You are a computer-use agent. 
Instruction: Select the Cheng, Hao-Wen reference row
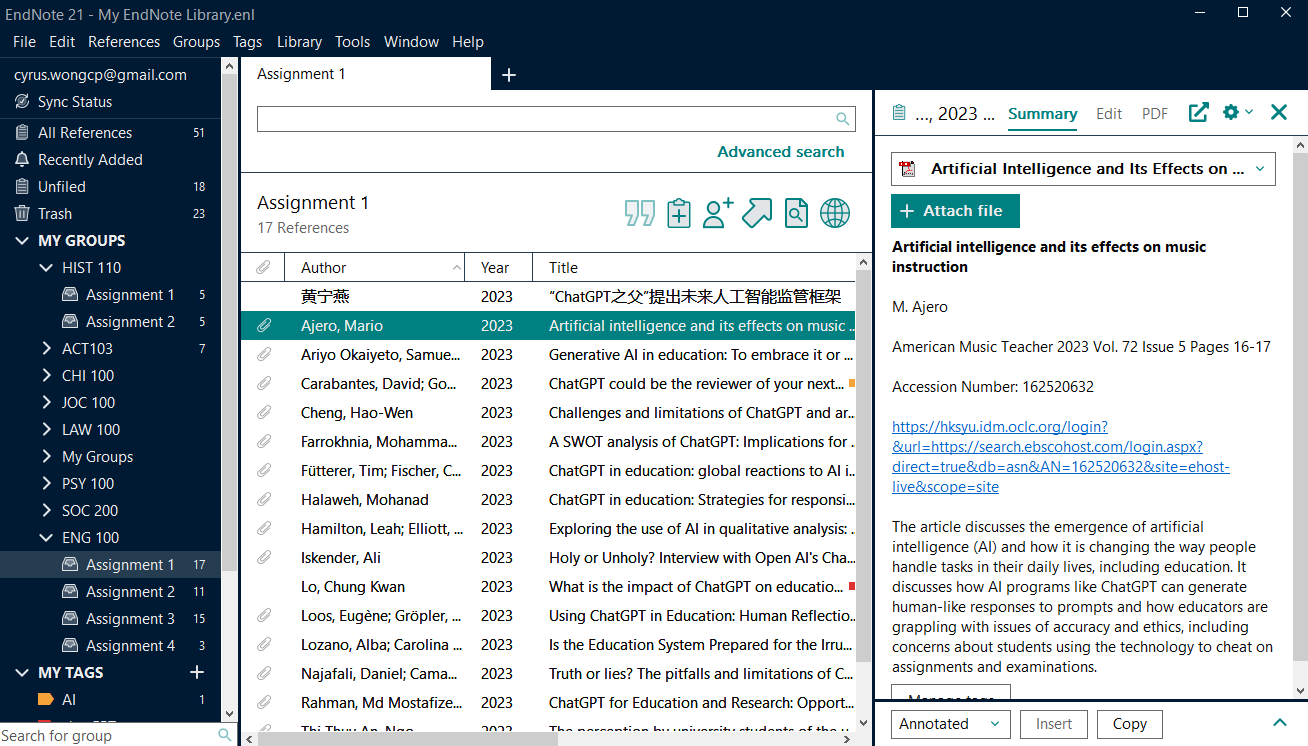click(548, 413)
